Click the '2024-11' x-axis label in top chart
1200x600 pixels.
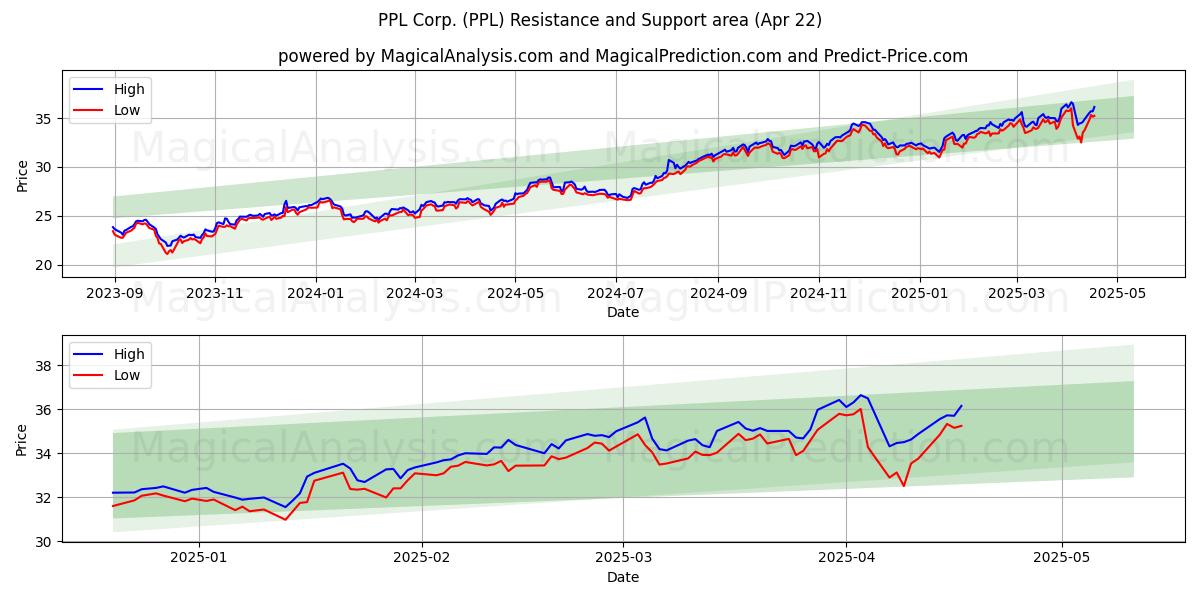pos(818,293)
